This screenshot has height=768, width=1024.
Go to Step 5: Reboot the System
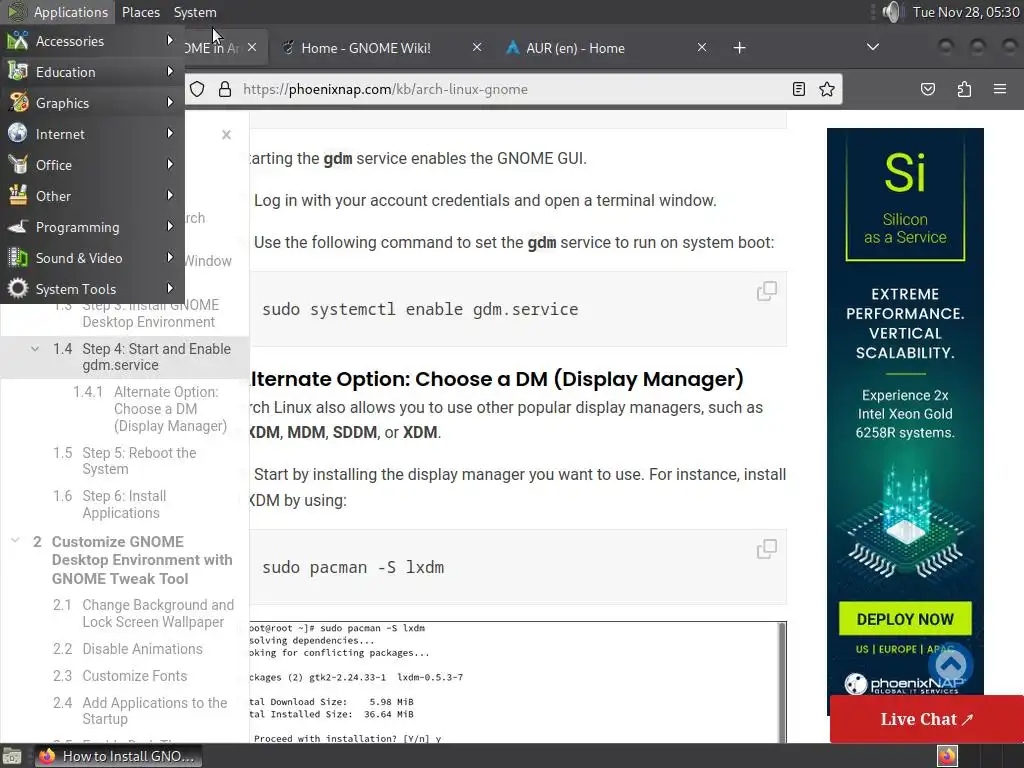(138, 461)
